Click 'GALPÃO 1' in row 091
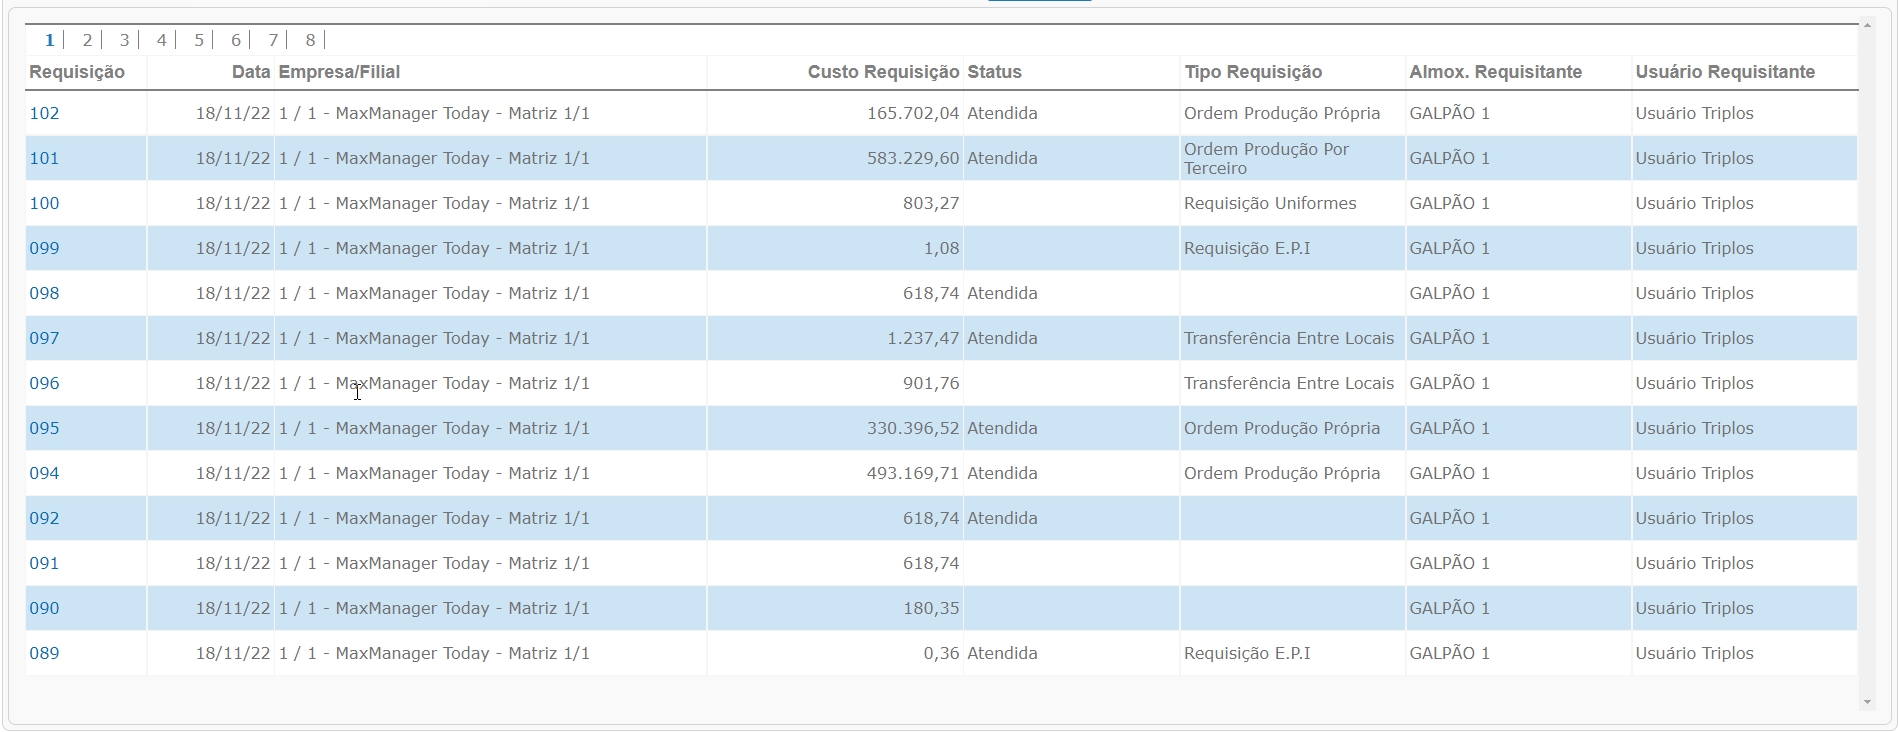The width and height of the screenshot is (1898, 732). tap(1449, 563)
